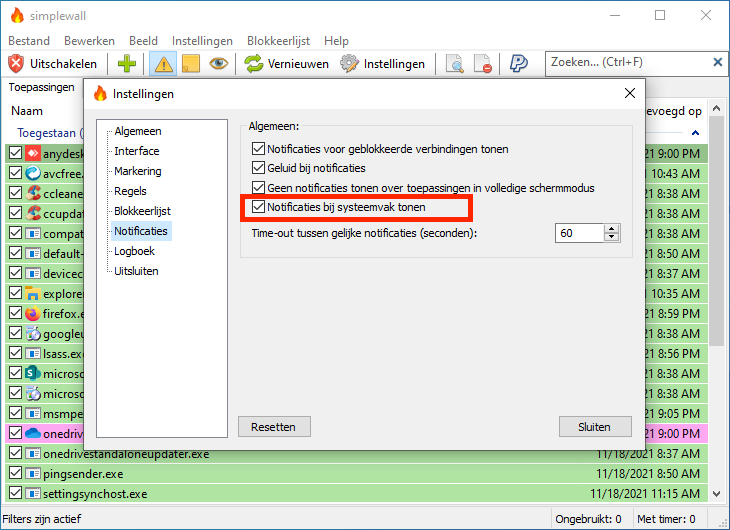Screen dimensions: 730x530
Task: Open the Blokkeerlijst menu
Action: pyautogui.click(x=278, y=41)
